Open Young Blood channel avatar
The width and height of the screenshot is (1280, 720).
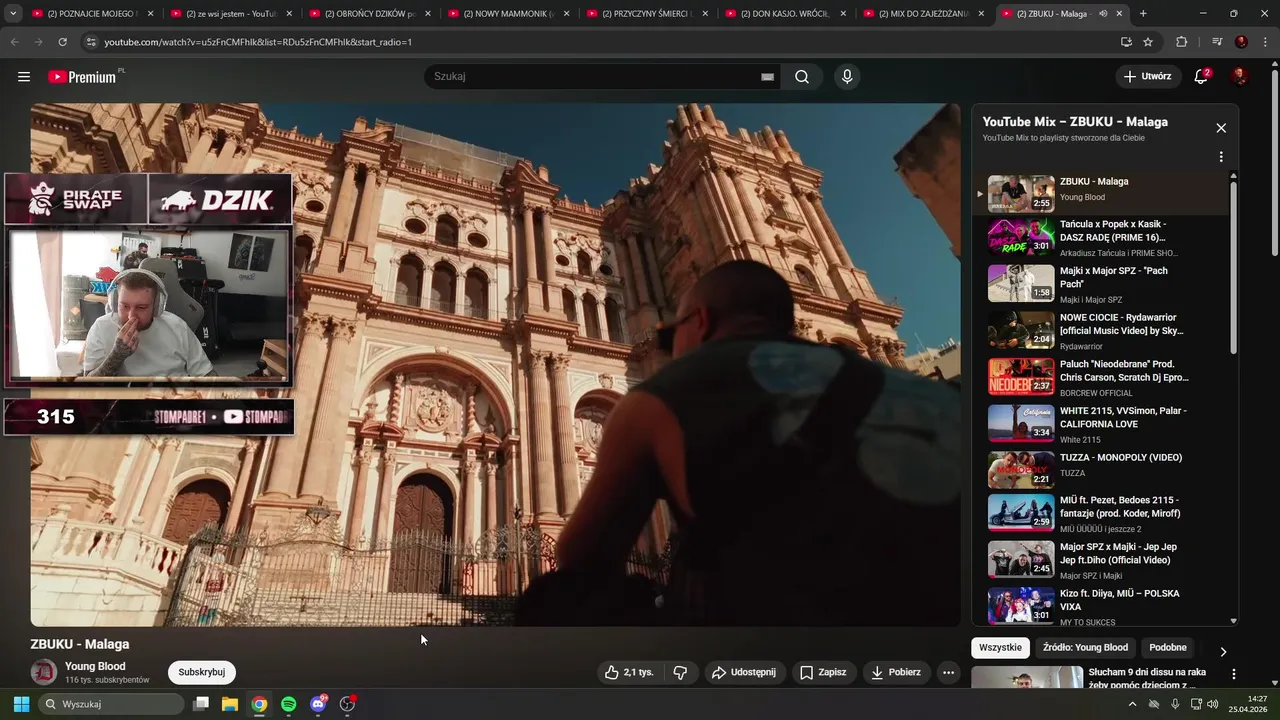[44, 673]
